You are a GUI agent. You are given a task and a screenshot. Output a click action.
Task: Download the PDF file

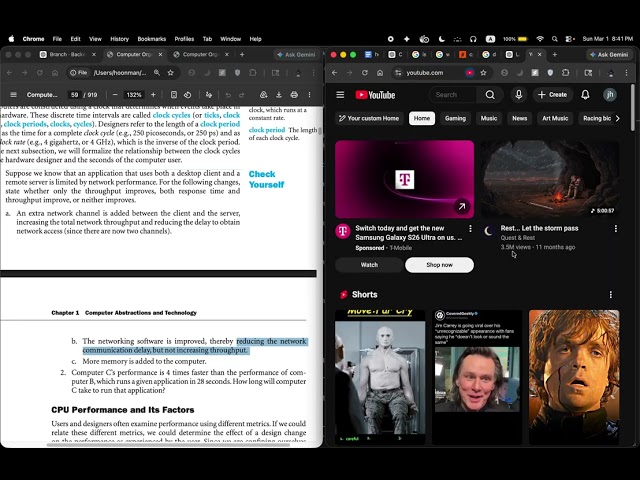(279, 95)
